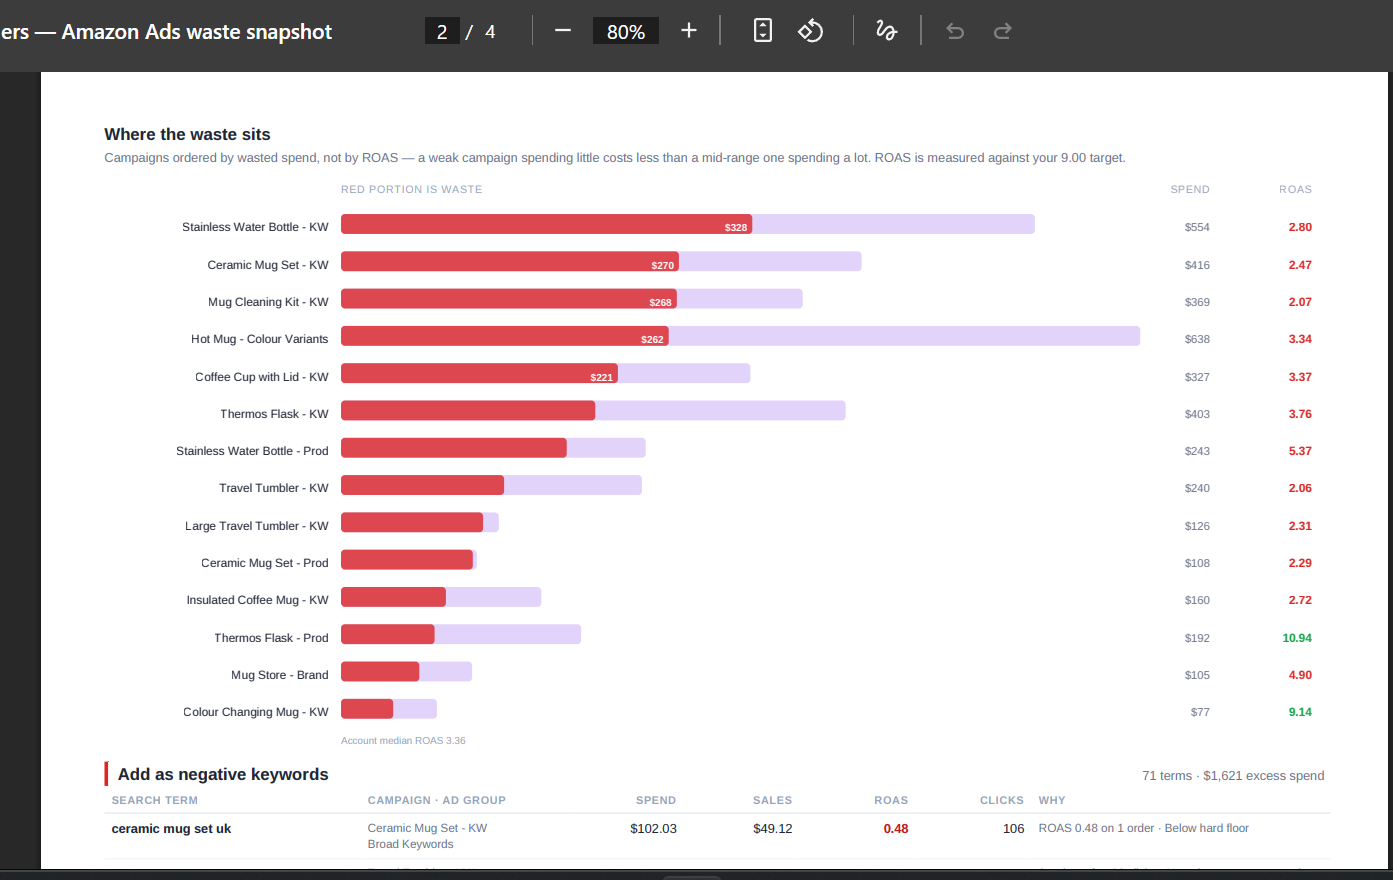Select the ROAS header above the chart
The image size is (1393, 880).
tap(1295, 189)
